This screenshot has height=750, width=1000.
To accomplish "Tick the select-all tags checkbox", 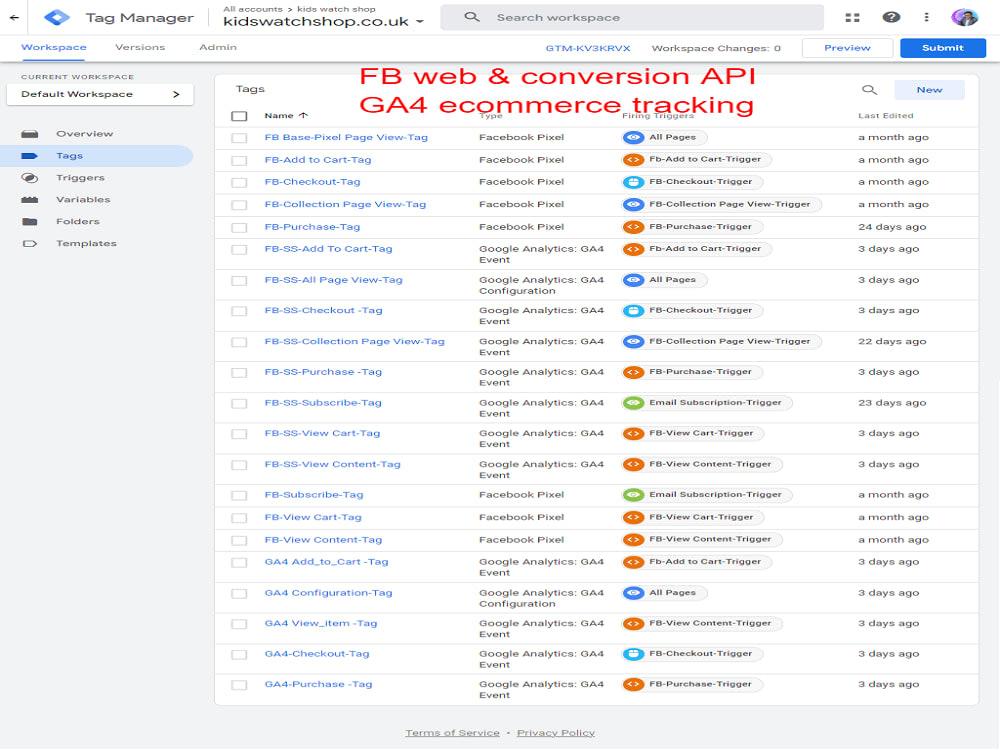I will coord(239,115).
